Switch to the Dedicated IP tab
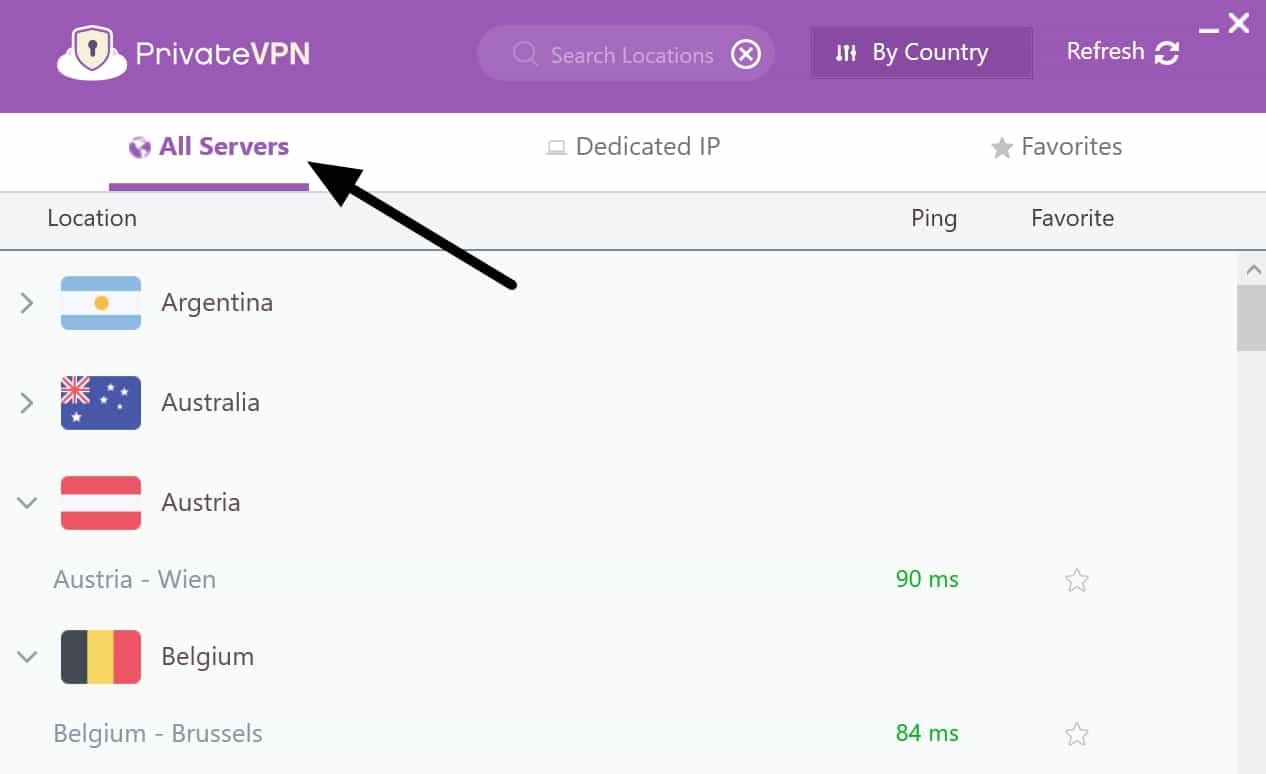 [x=633, y=147]
